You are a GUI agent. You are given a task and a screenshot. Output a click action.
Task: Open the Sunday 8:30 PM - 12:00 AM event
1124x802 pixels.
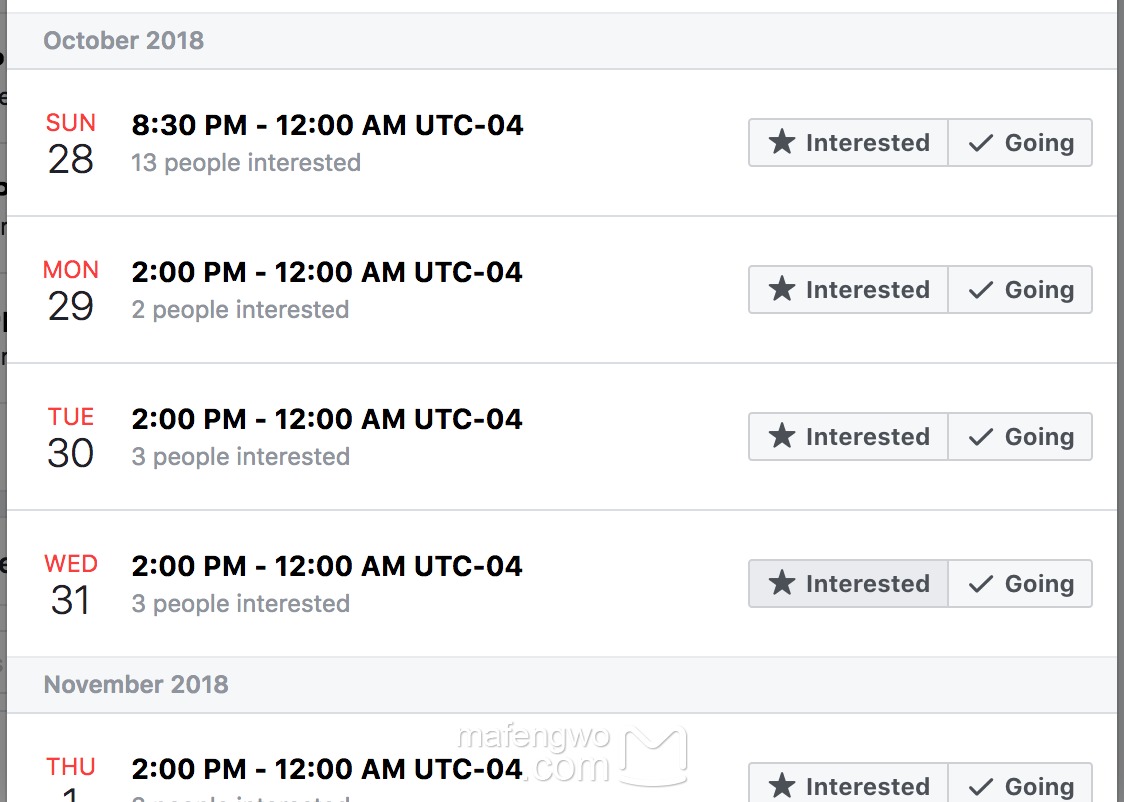[x=327, y=125]
